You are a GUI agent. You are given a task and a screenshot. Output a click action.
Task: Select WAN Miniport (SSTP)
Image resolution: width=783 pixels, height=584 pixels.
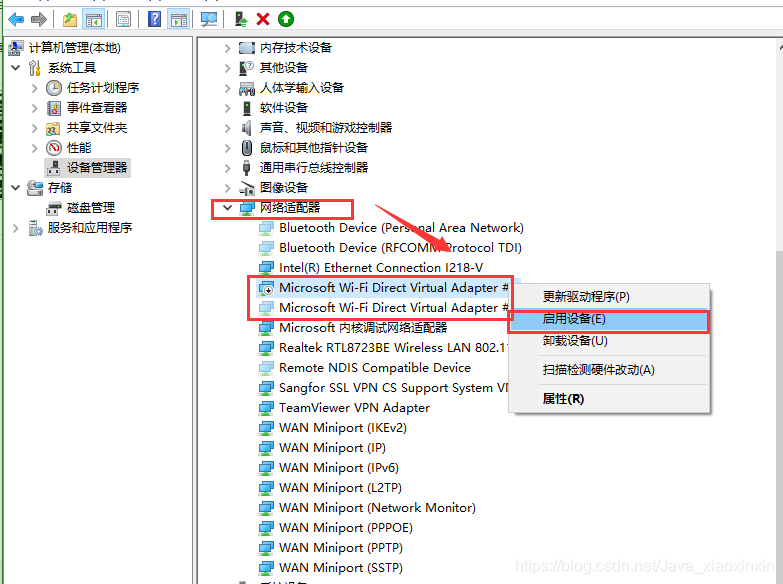(x=341, y=568)
